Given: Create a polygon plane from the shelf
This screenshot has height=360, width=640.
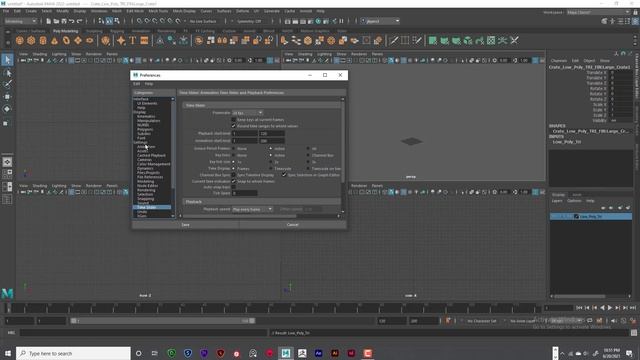Looking at the screenshot, I should [78, 40].
